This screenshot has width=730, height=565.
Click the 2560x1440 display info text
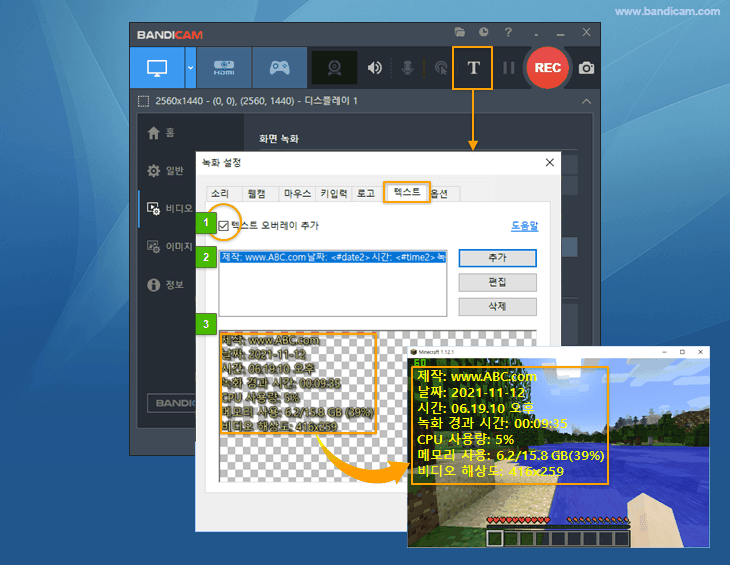click(x=256, y=101)
